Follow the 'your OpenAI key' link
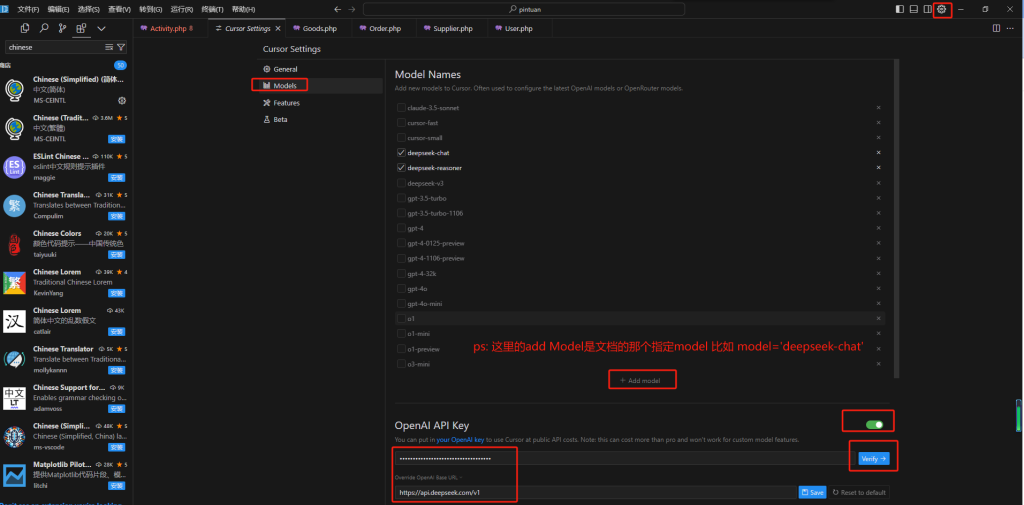The width and height of the screenshot is (1024, 505). (x=460, y=440)
